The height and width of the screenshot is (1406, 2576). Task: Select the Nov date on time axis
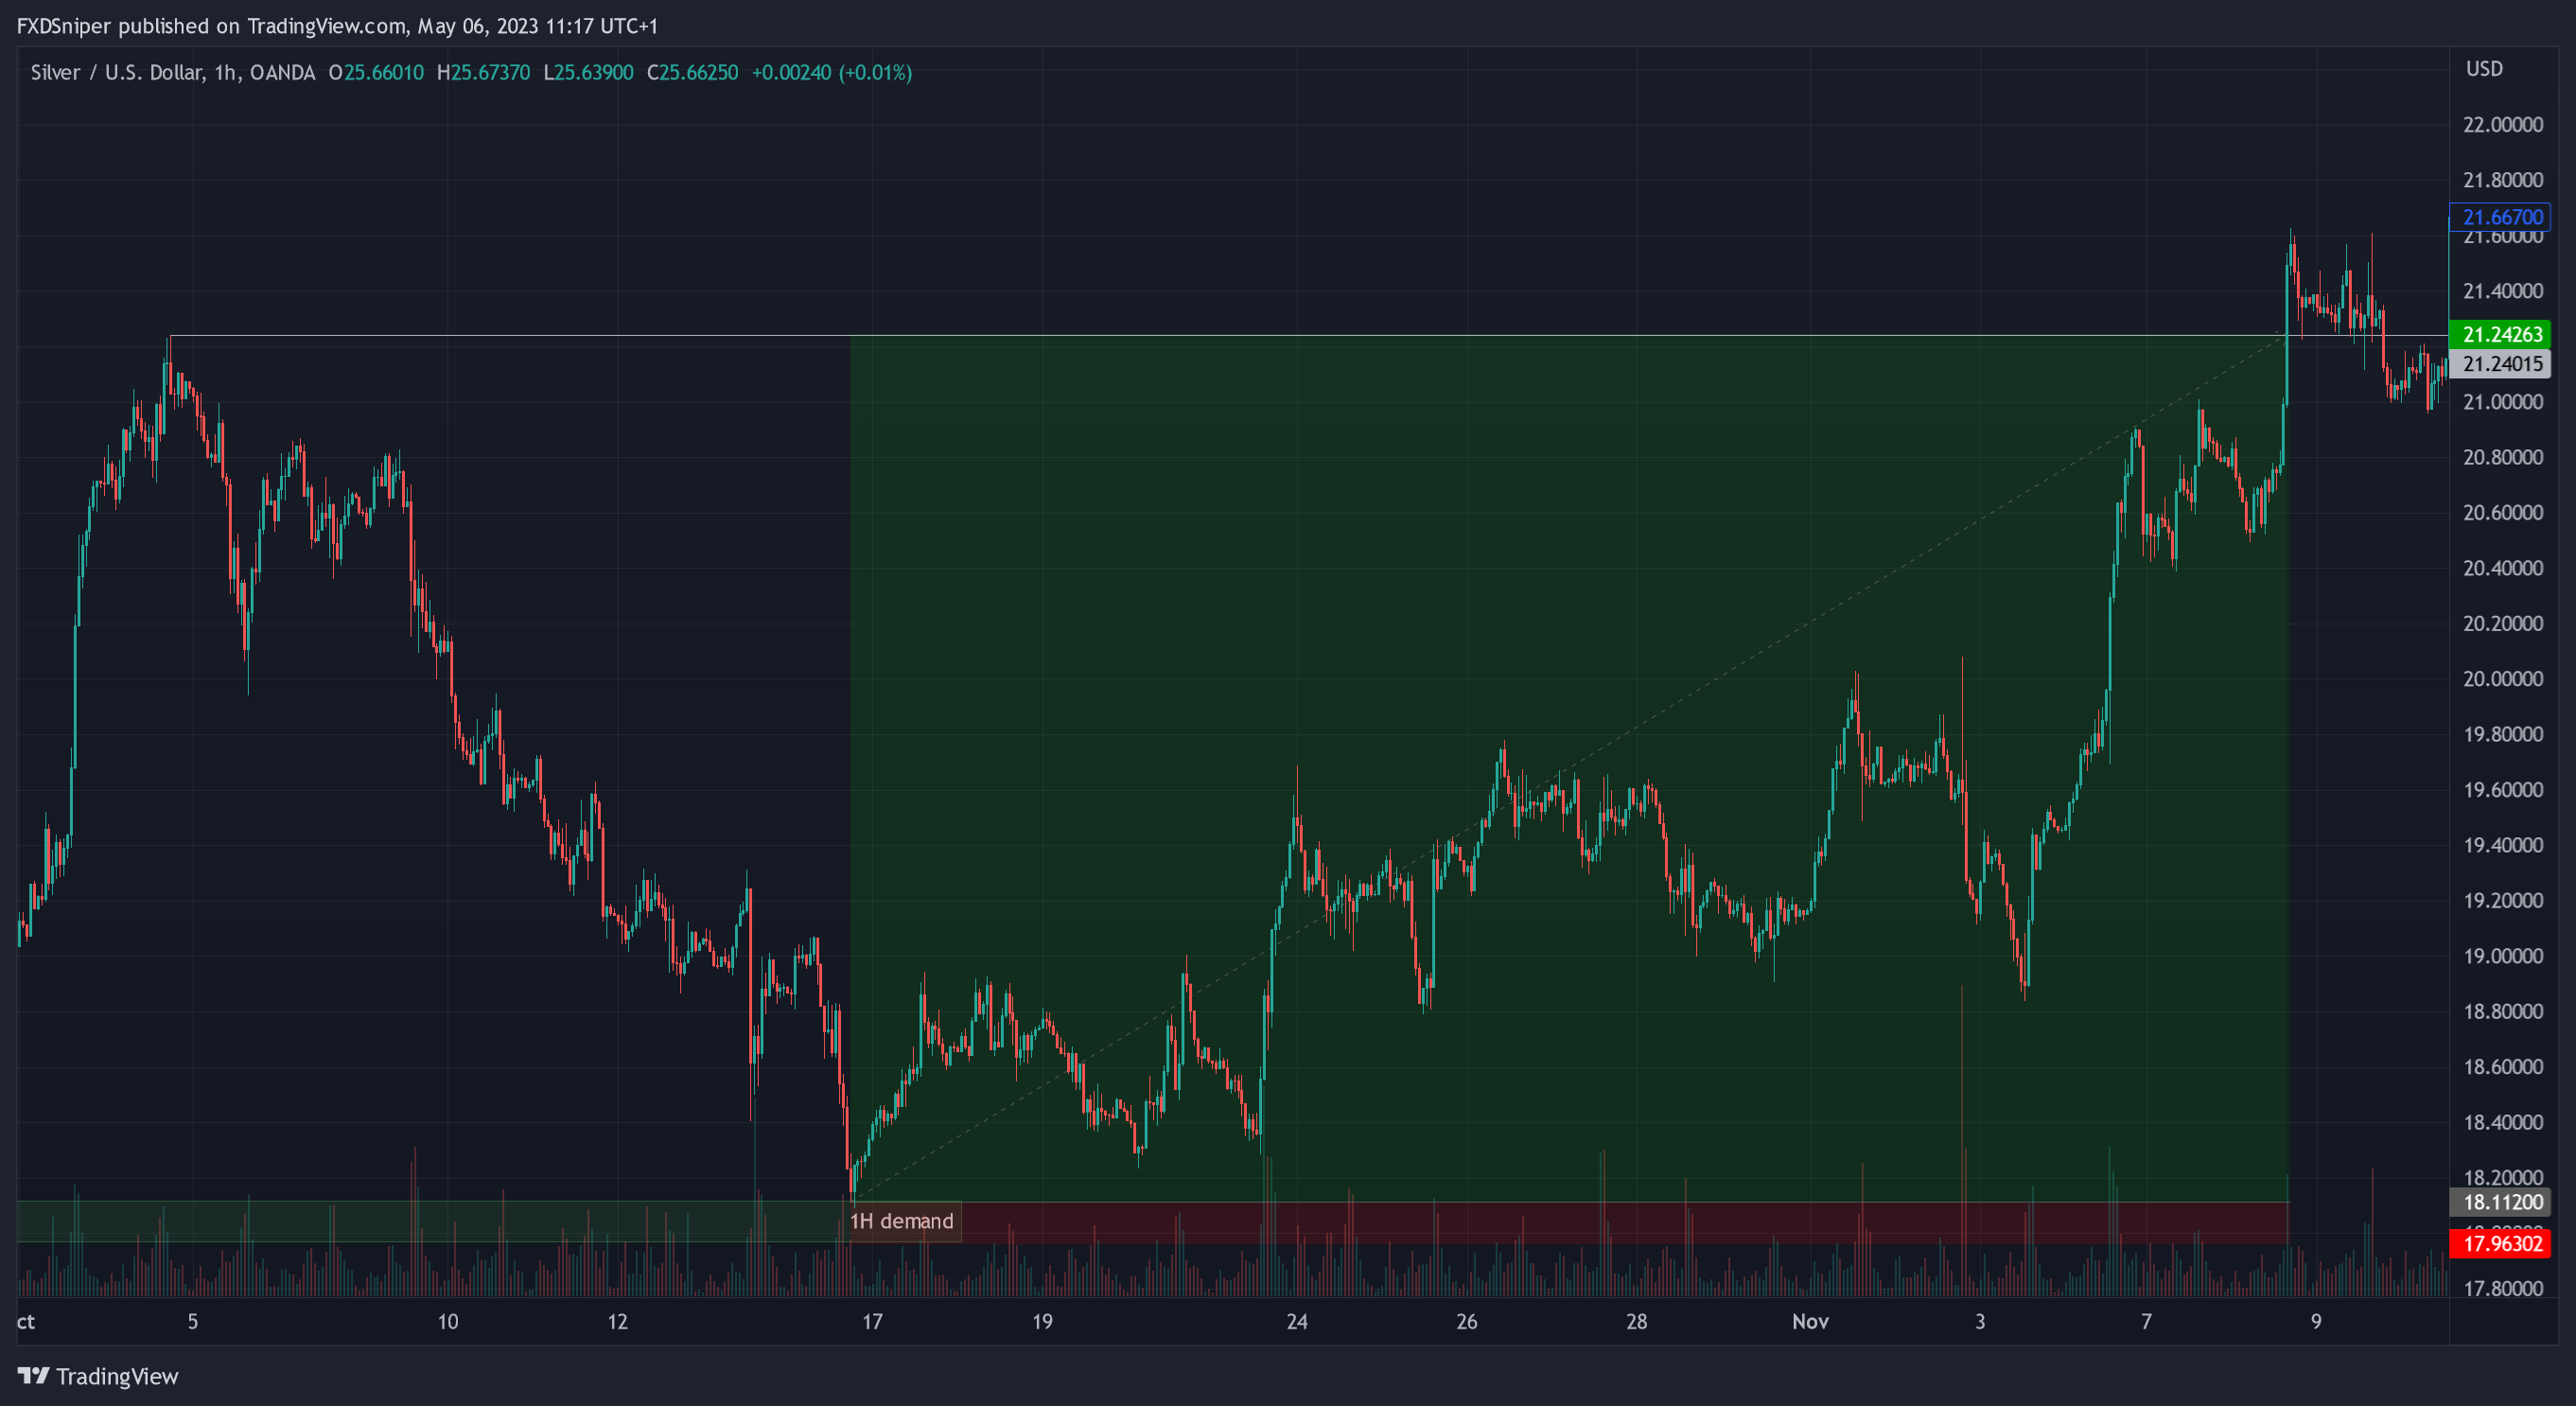tap(1810, 1322)
